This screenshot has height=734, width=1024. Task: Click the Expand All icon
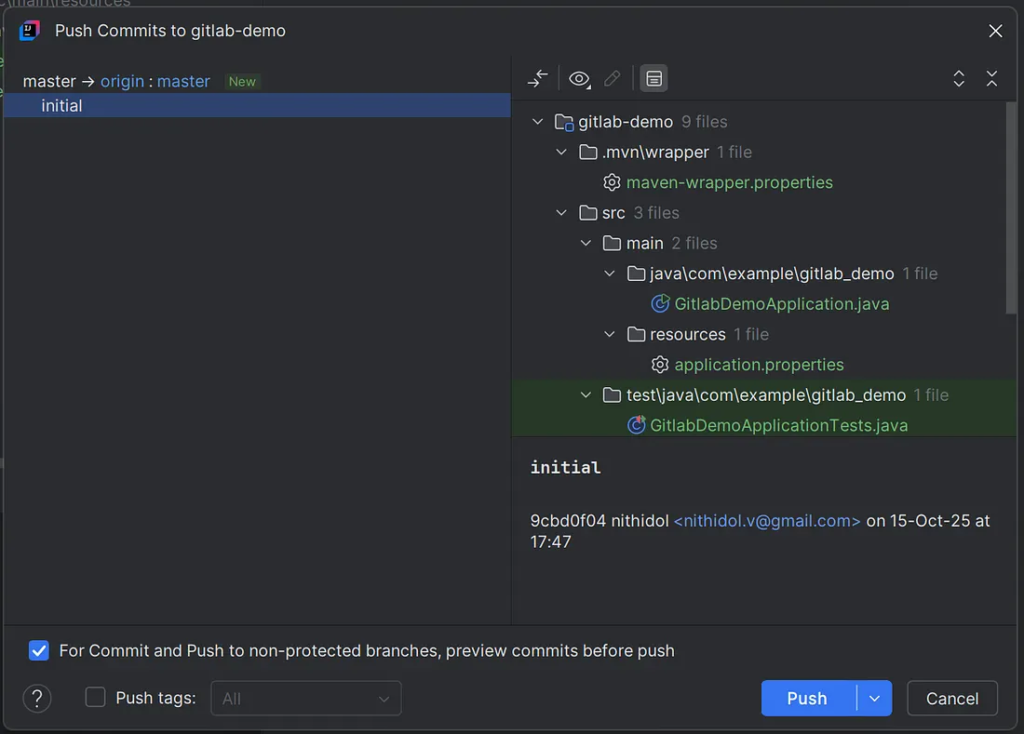pyautogui.click(x=959, y=79)
